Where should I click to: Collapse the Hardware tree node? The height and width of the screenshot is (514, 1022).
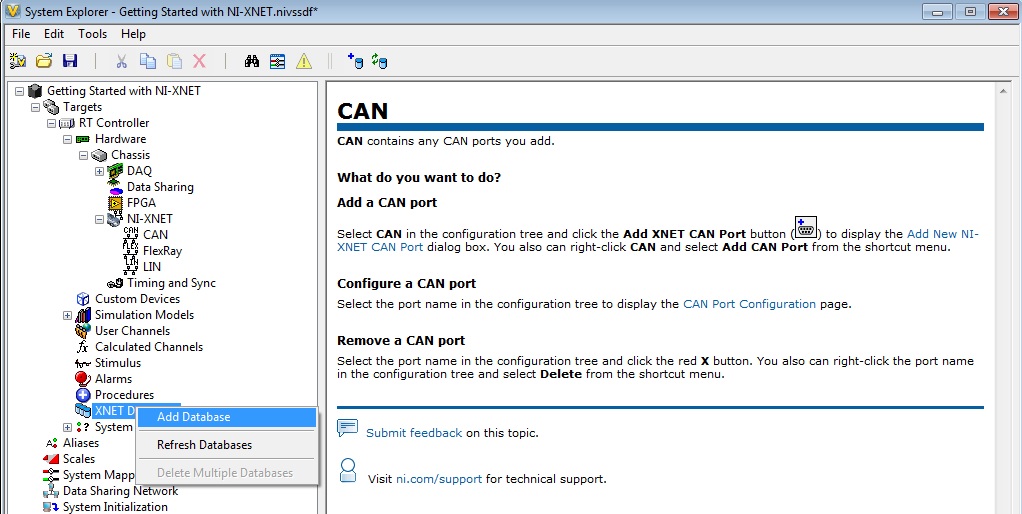pos(67,139)
